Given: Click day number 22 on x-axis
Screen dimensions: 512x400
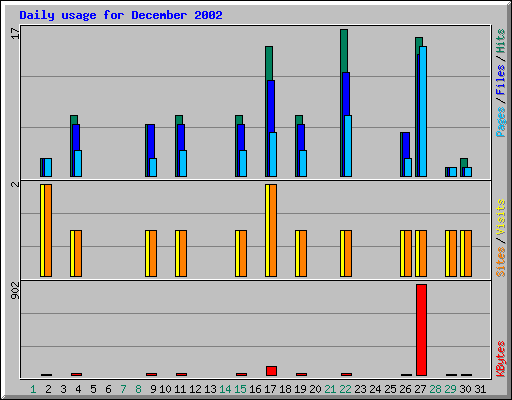Looking at the screenshot, I should (x=345, y=389).
